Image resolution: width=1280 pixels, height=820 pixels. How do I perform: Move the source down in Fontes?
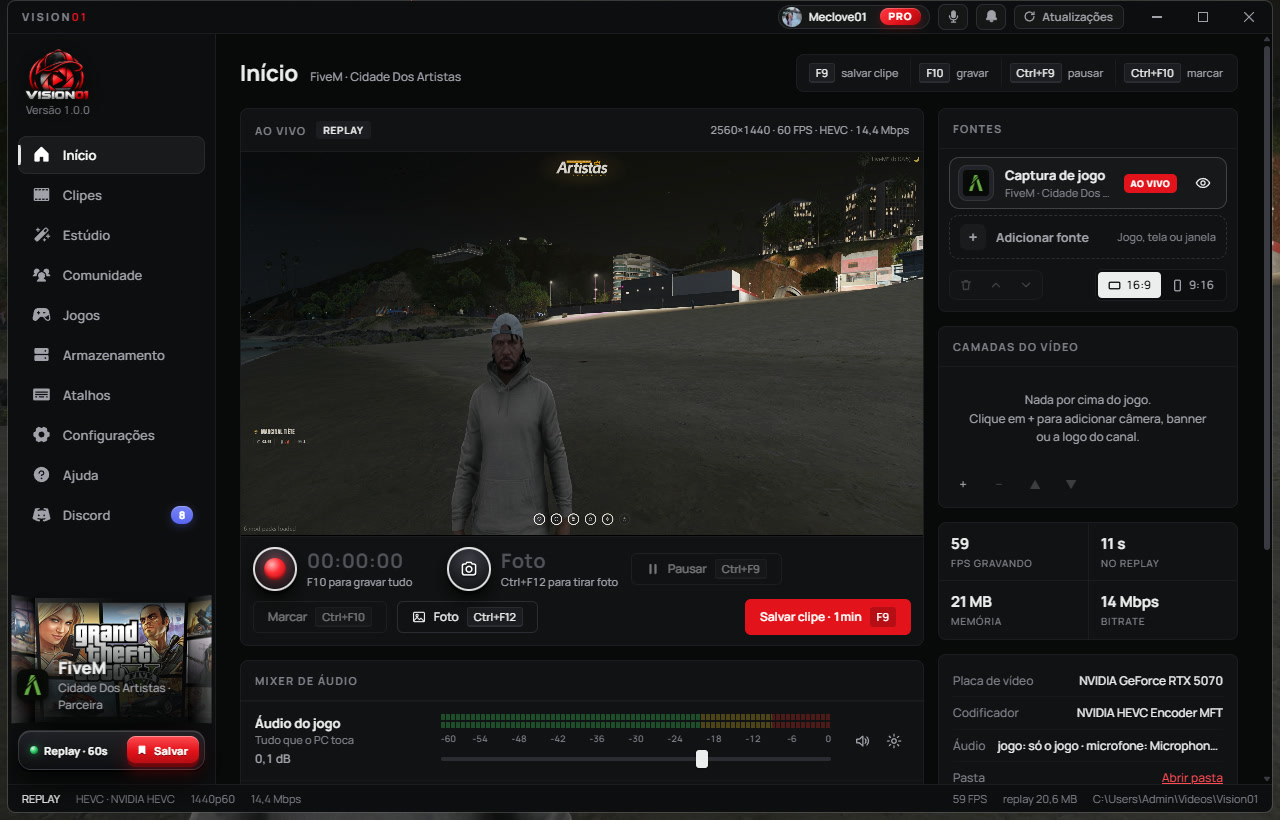coord(1026,285)
